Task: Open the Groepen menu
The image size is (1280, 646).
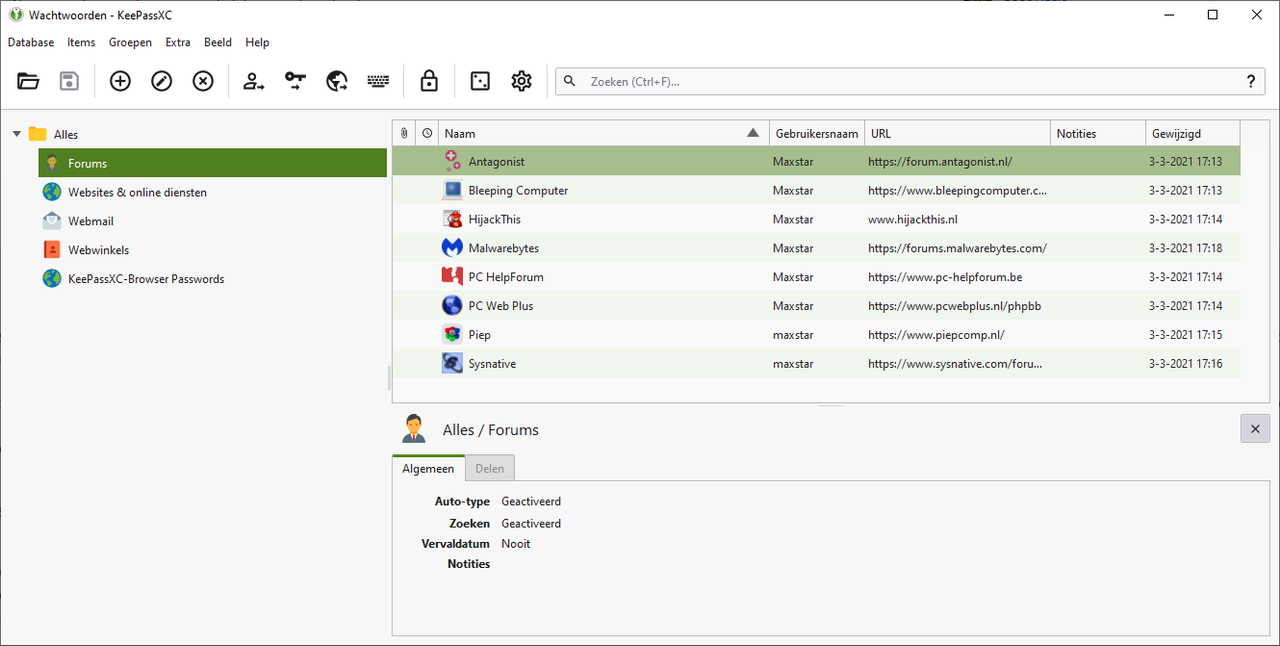Action: click(130, 42)
